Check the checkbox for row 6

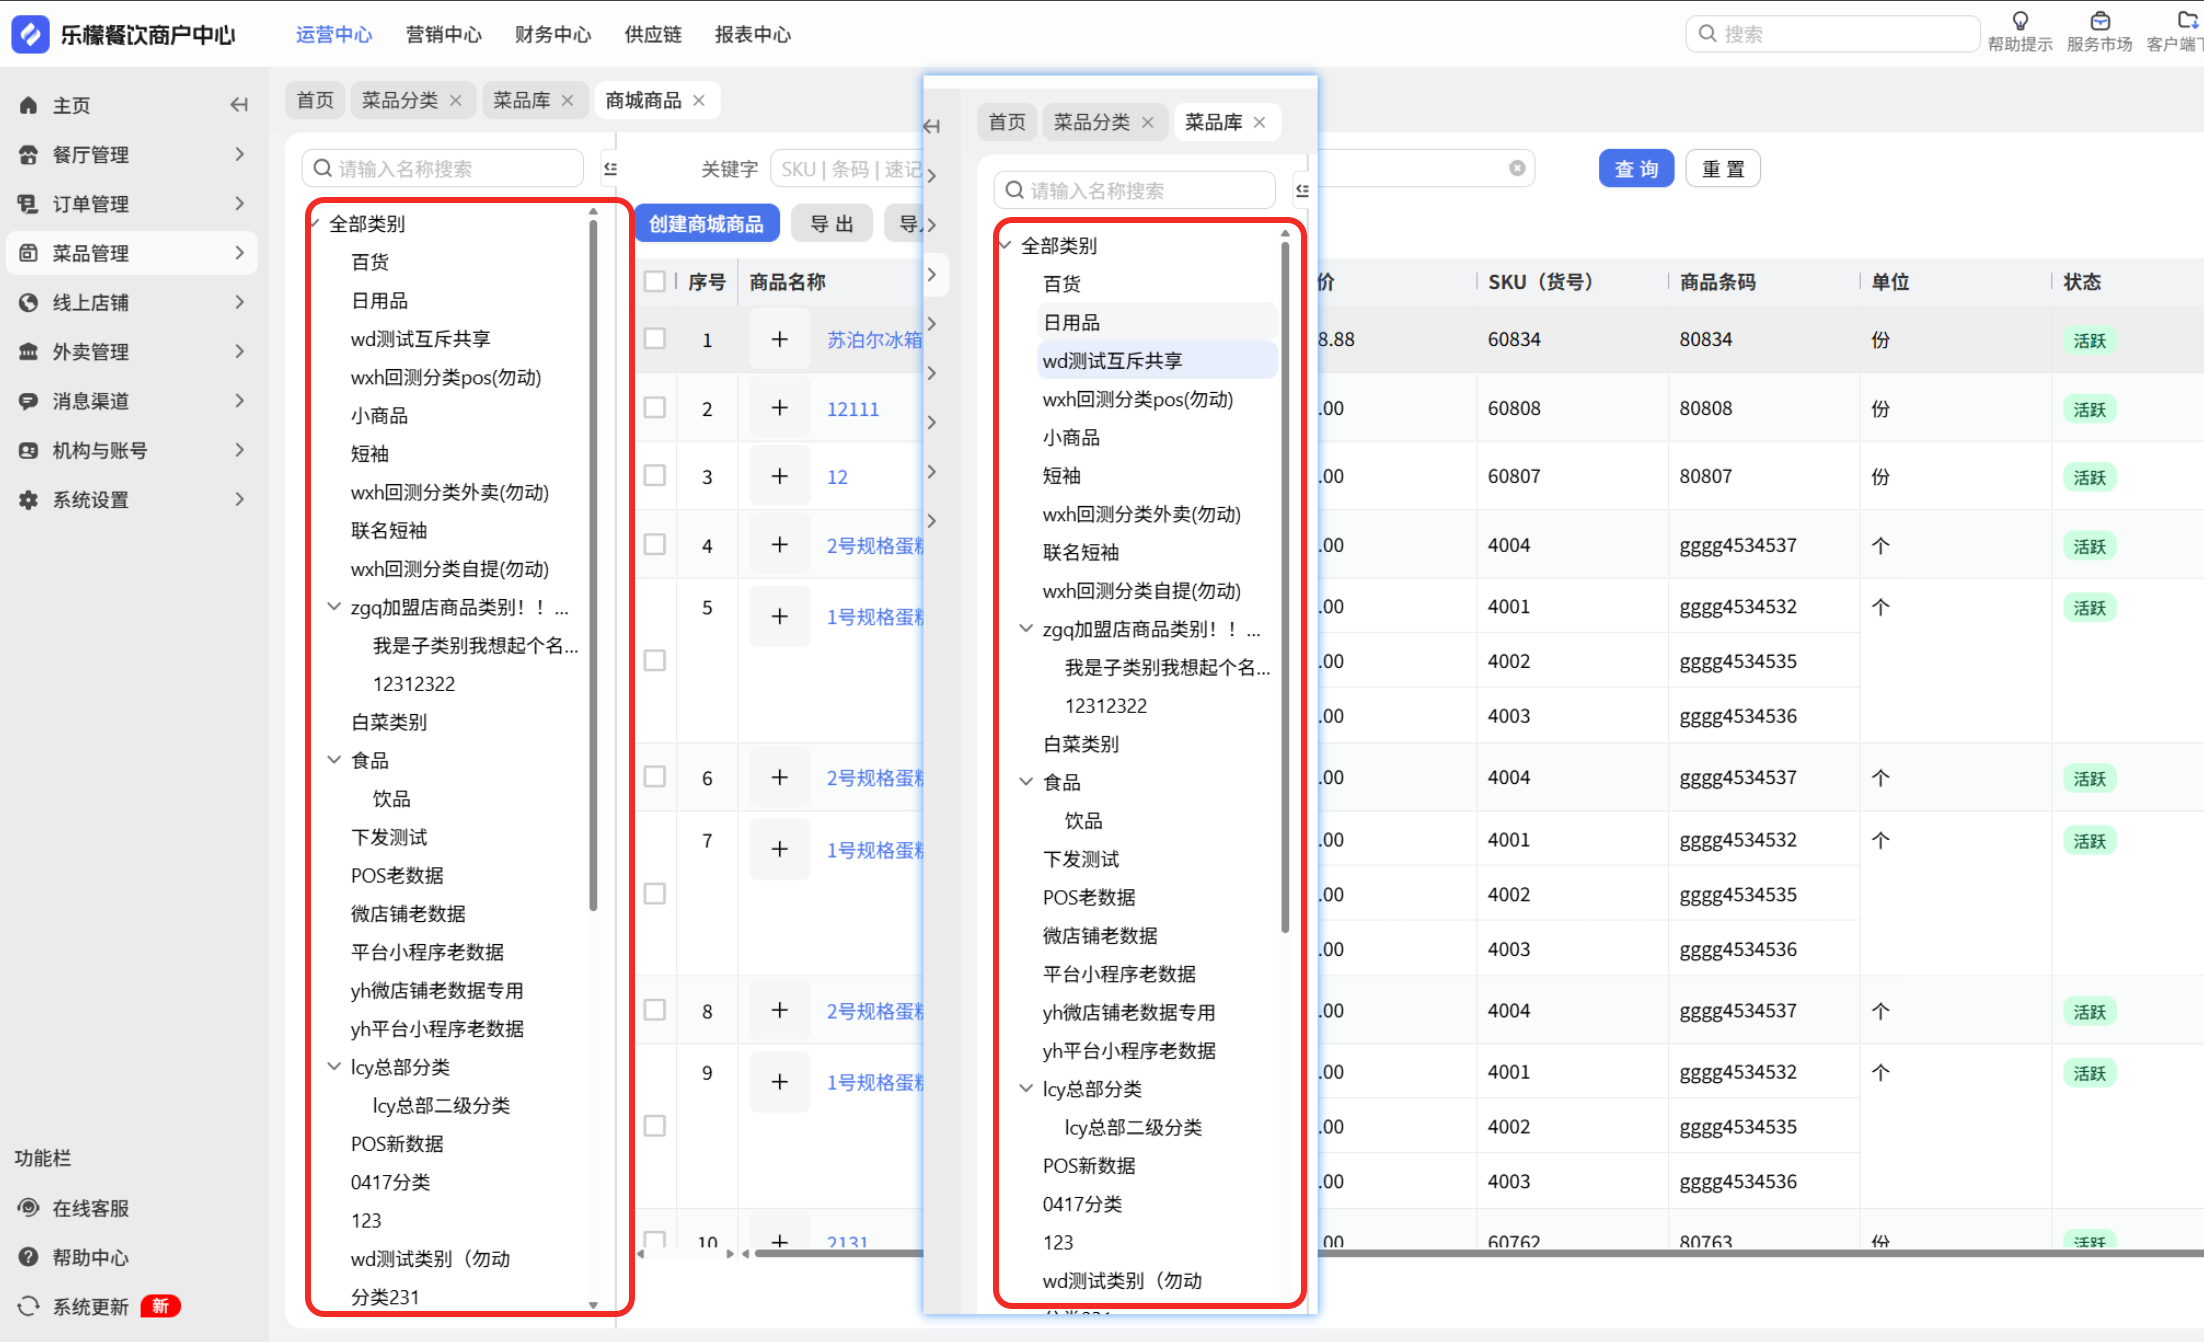click(x=655, y=777)
